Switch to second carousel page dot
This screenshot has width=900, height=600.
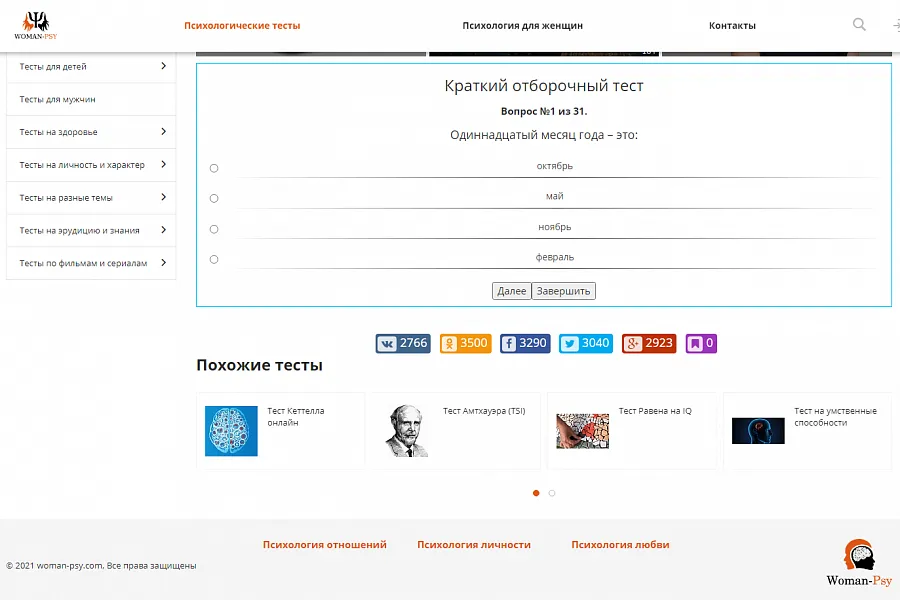click(x=552, y=493)
